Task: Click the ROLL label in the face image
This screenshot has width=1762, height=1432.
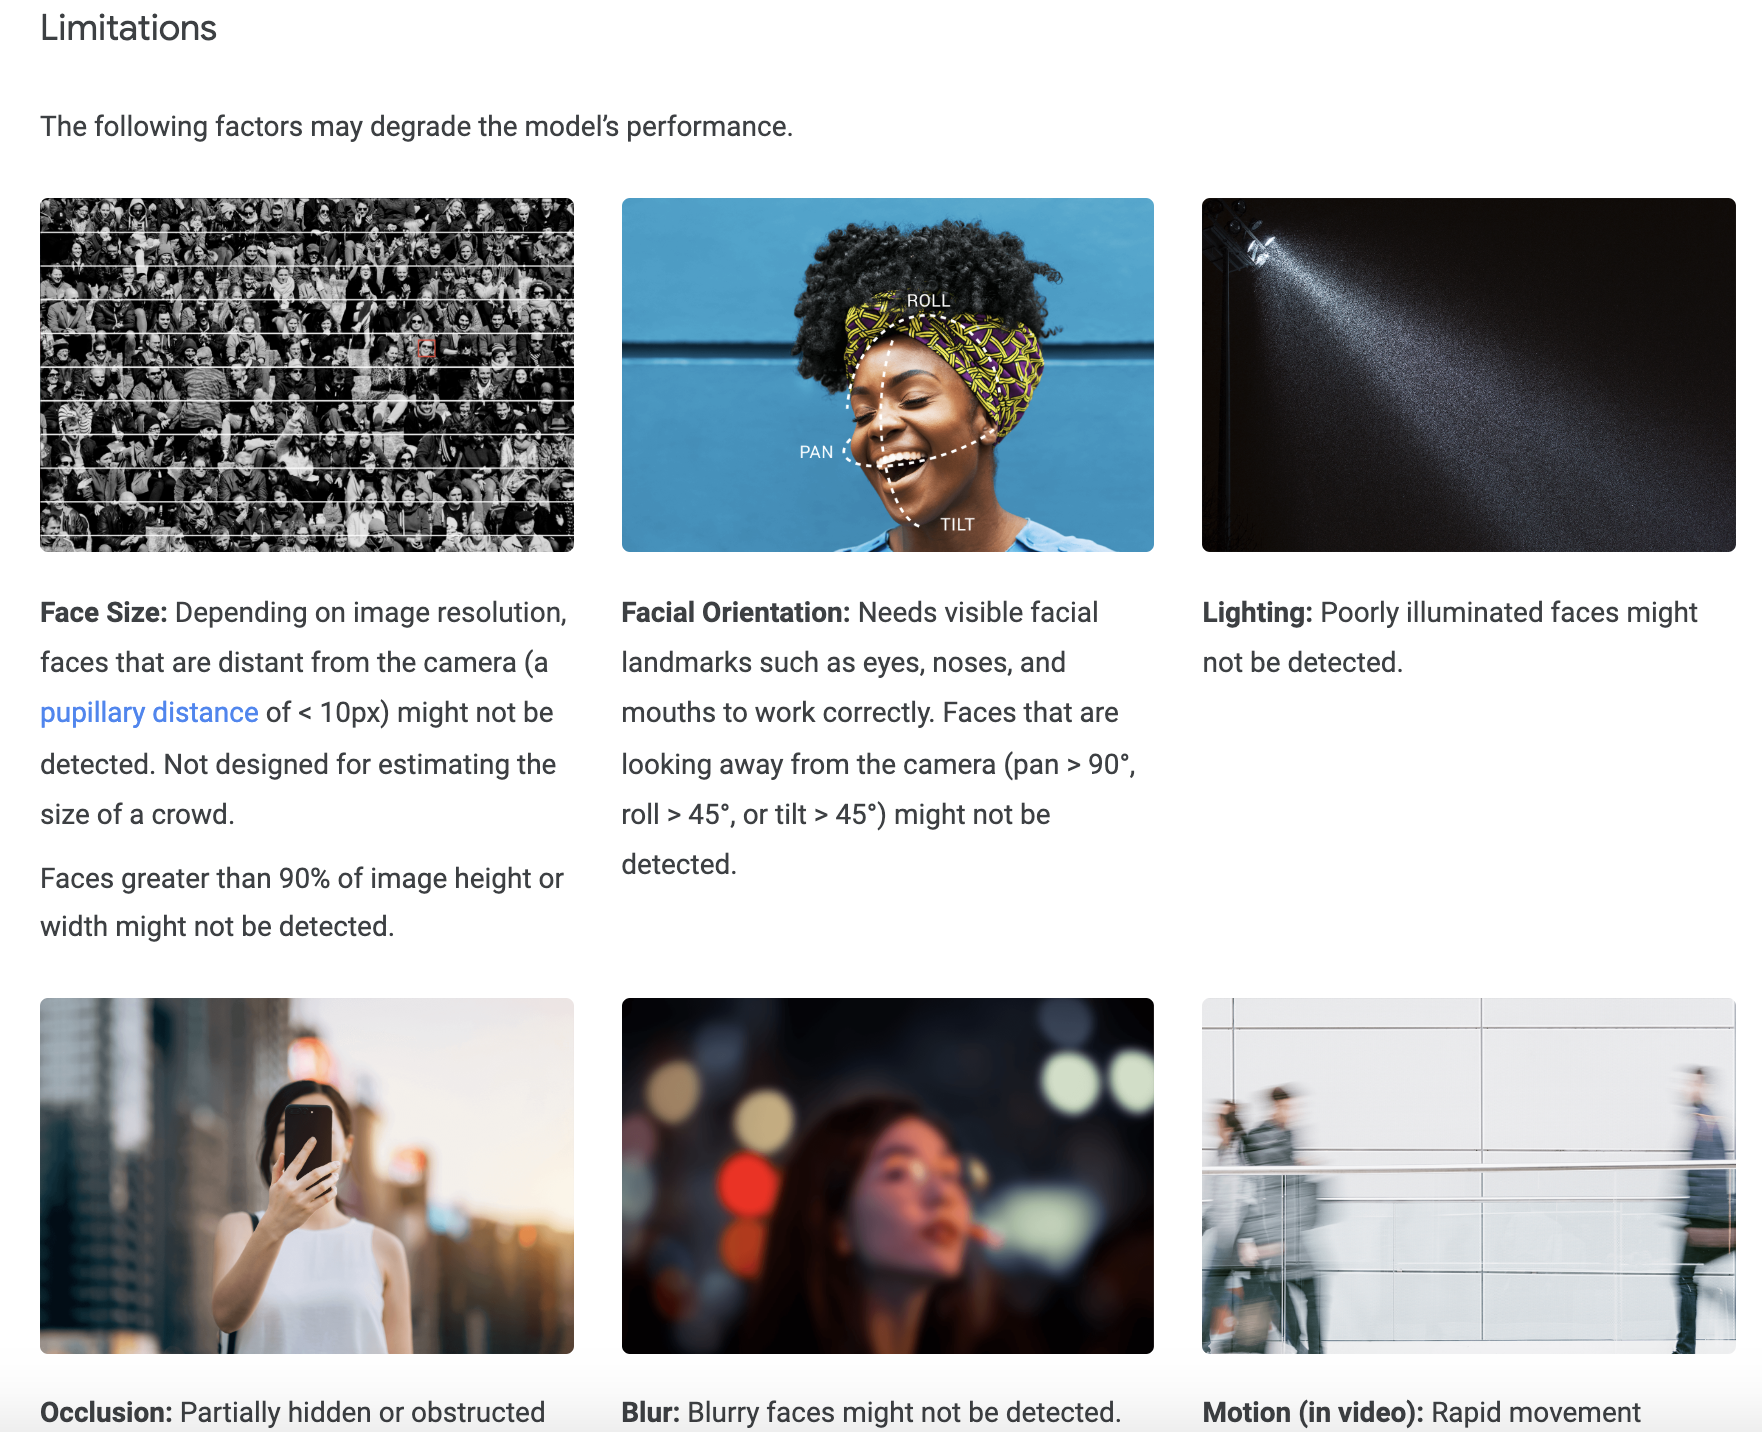Action: (928, 300)
